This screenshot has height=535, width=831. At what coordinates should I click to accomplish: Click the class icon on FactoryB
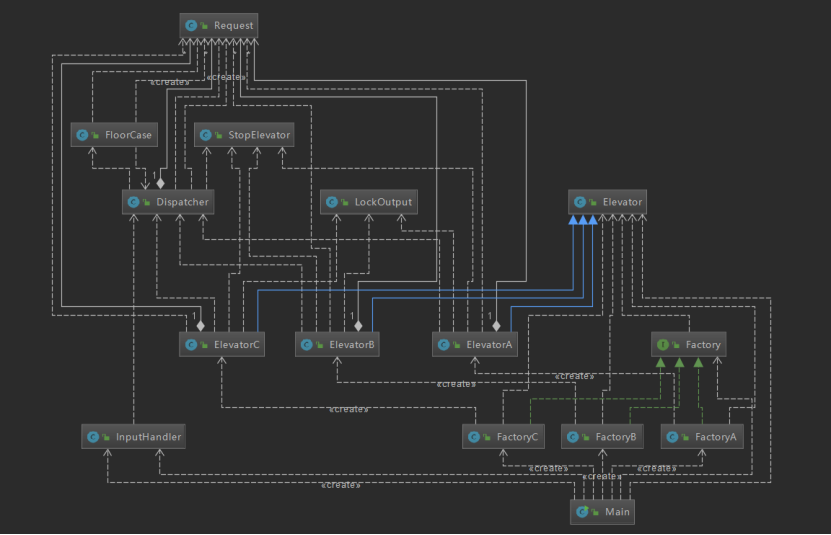572,437
